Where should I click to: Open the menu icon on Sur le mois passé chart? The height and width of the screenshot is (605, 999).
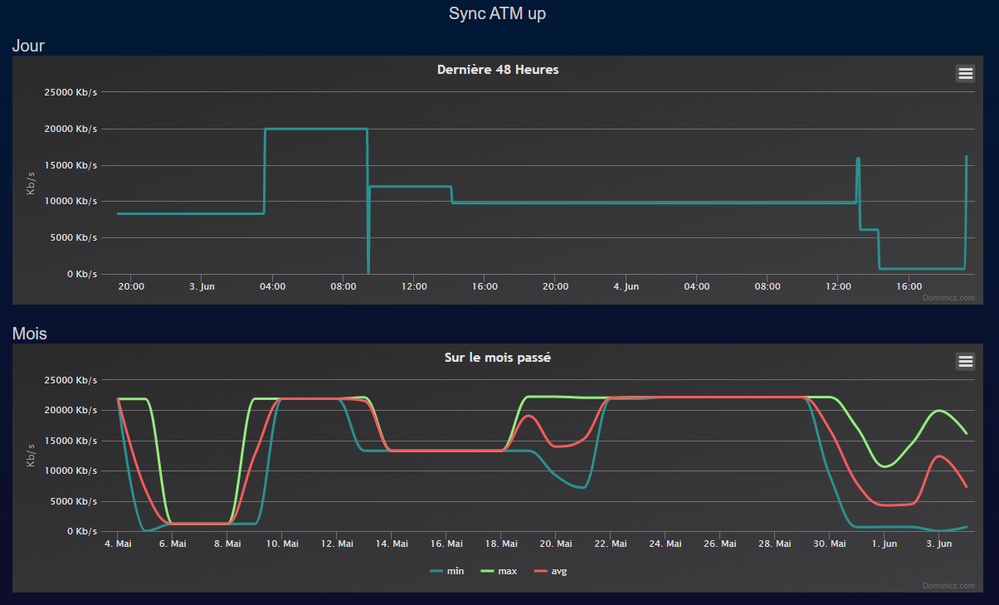click(965, 361)
